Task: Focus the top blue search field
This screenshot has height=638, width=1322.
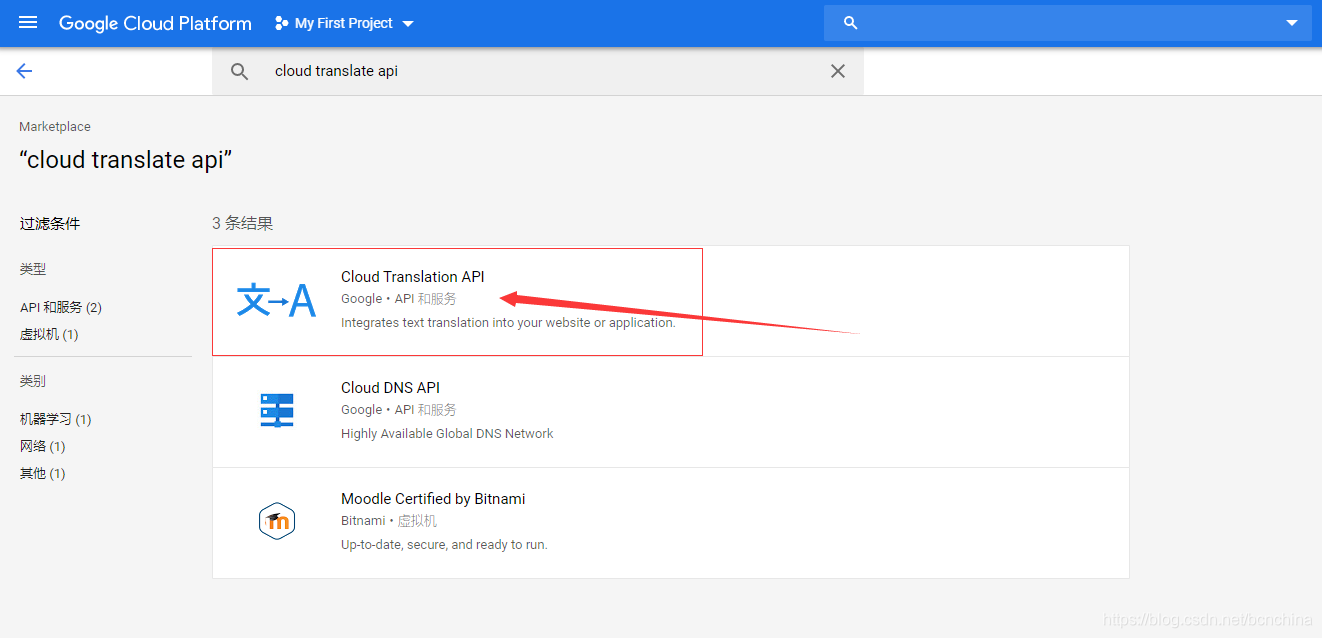Action: (1068, 23)
